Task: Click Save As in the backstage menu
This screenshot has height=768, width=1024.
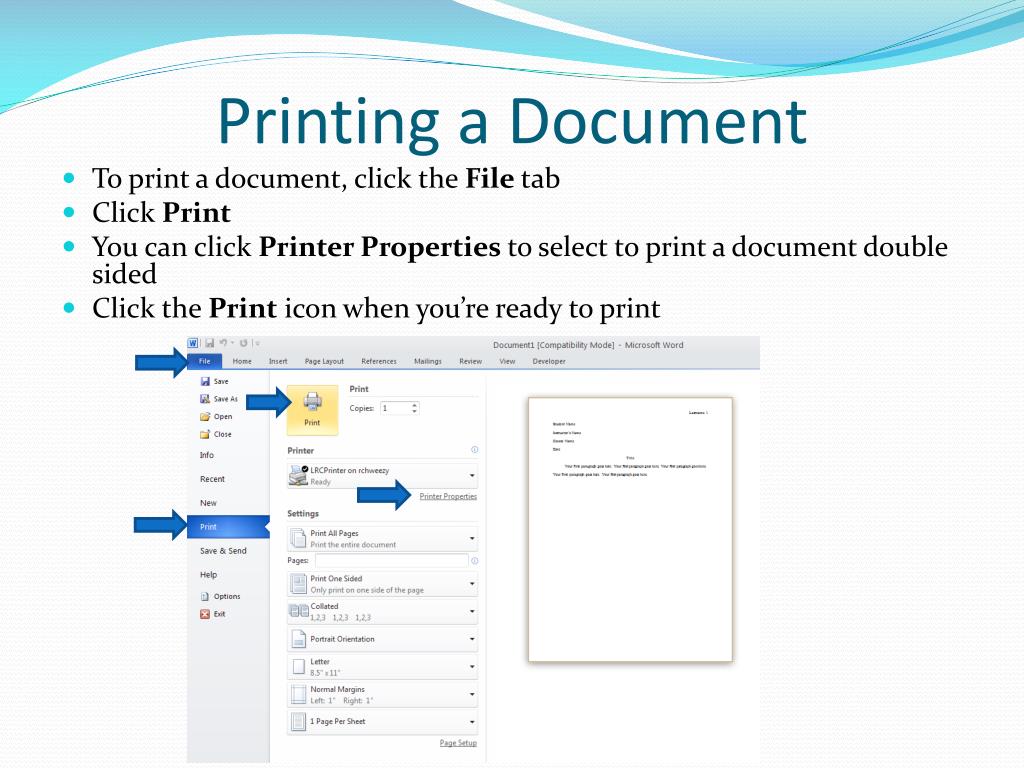Action: [x=219, y=399]
